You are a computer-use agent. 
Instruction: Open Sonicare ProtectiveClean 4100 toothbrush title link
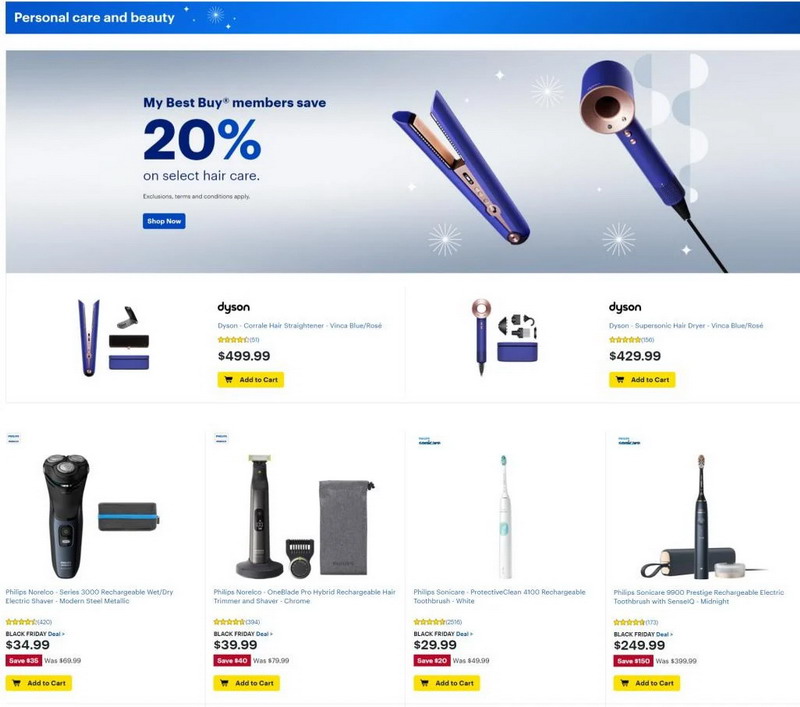(x=499, y=596)
